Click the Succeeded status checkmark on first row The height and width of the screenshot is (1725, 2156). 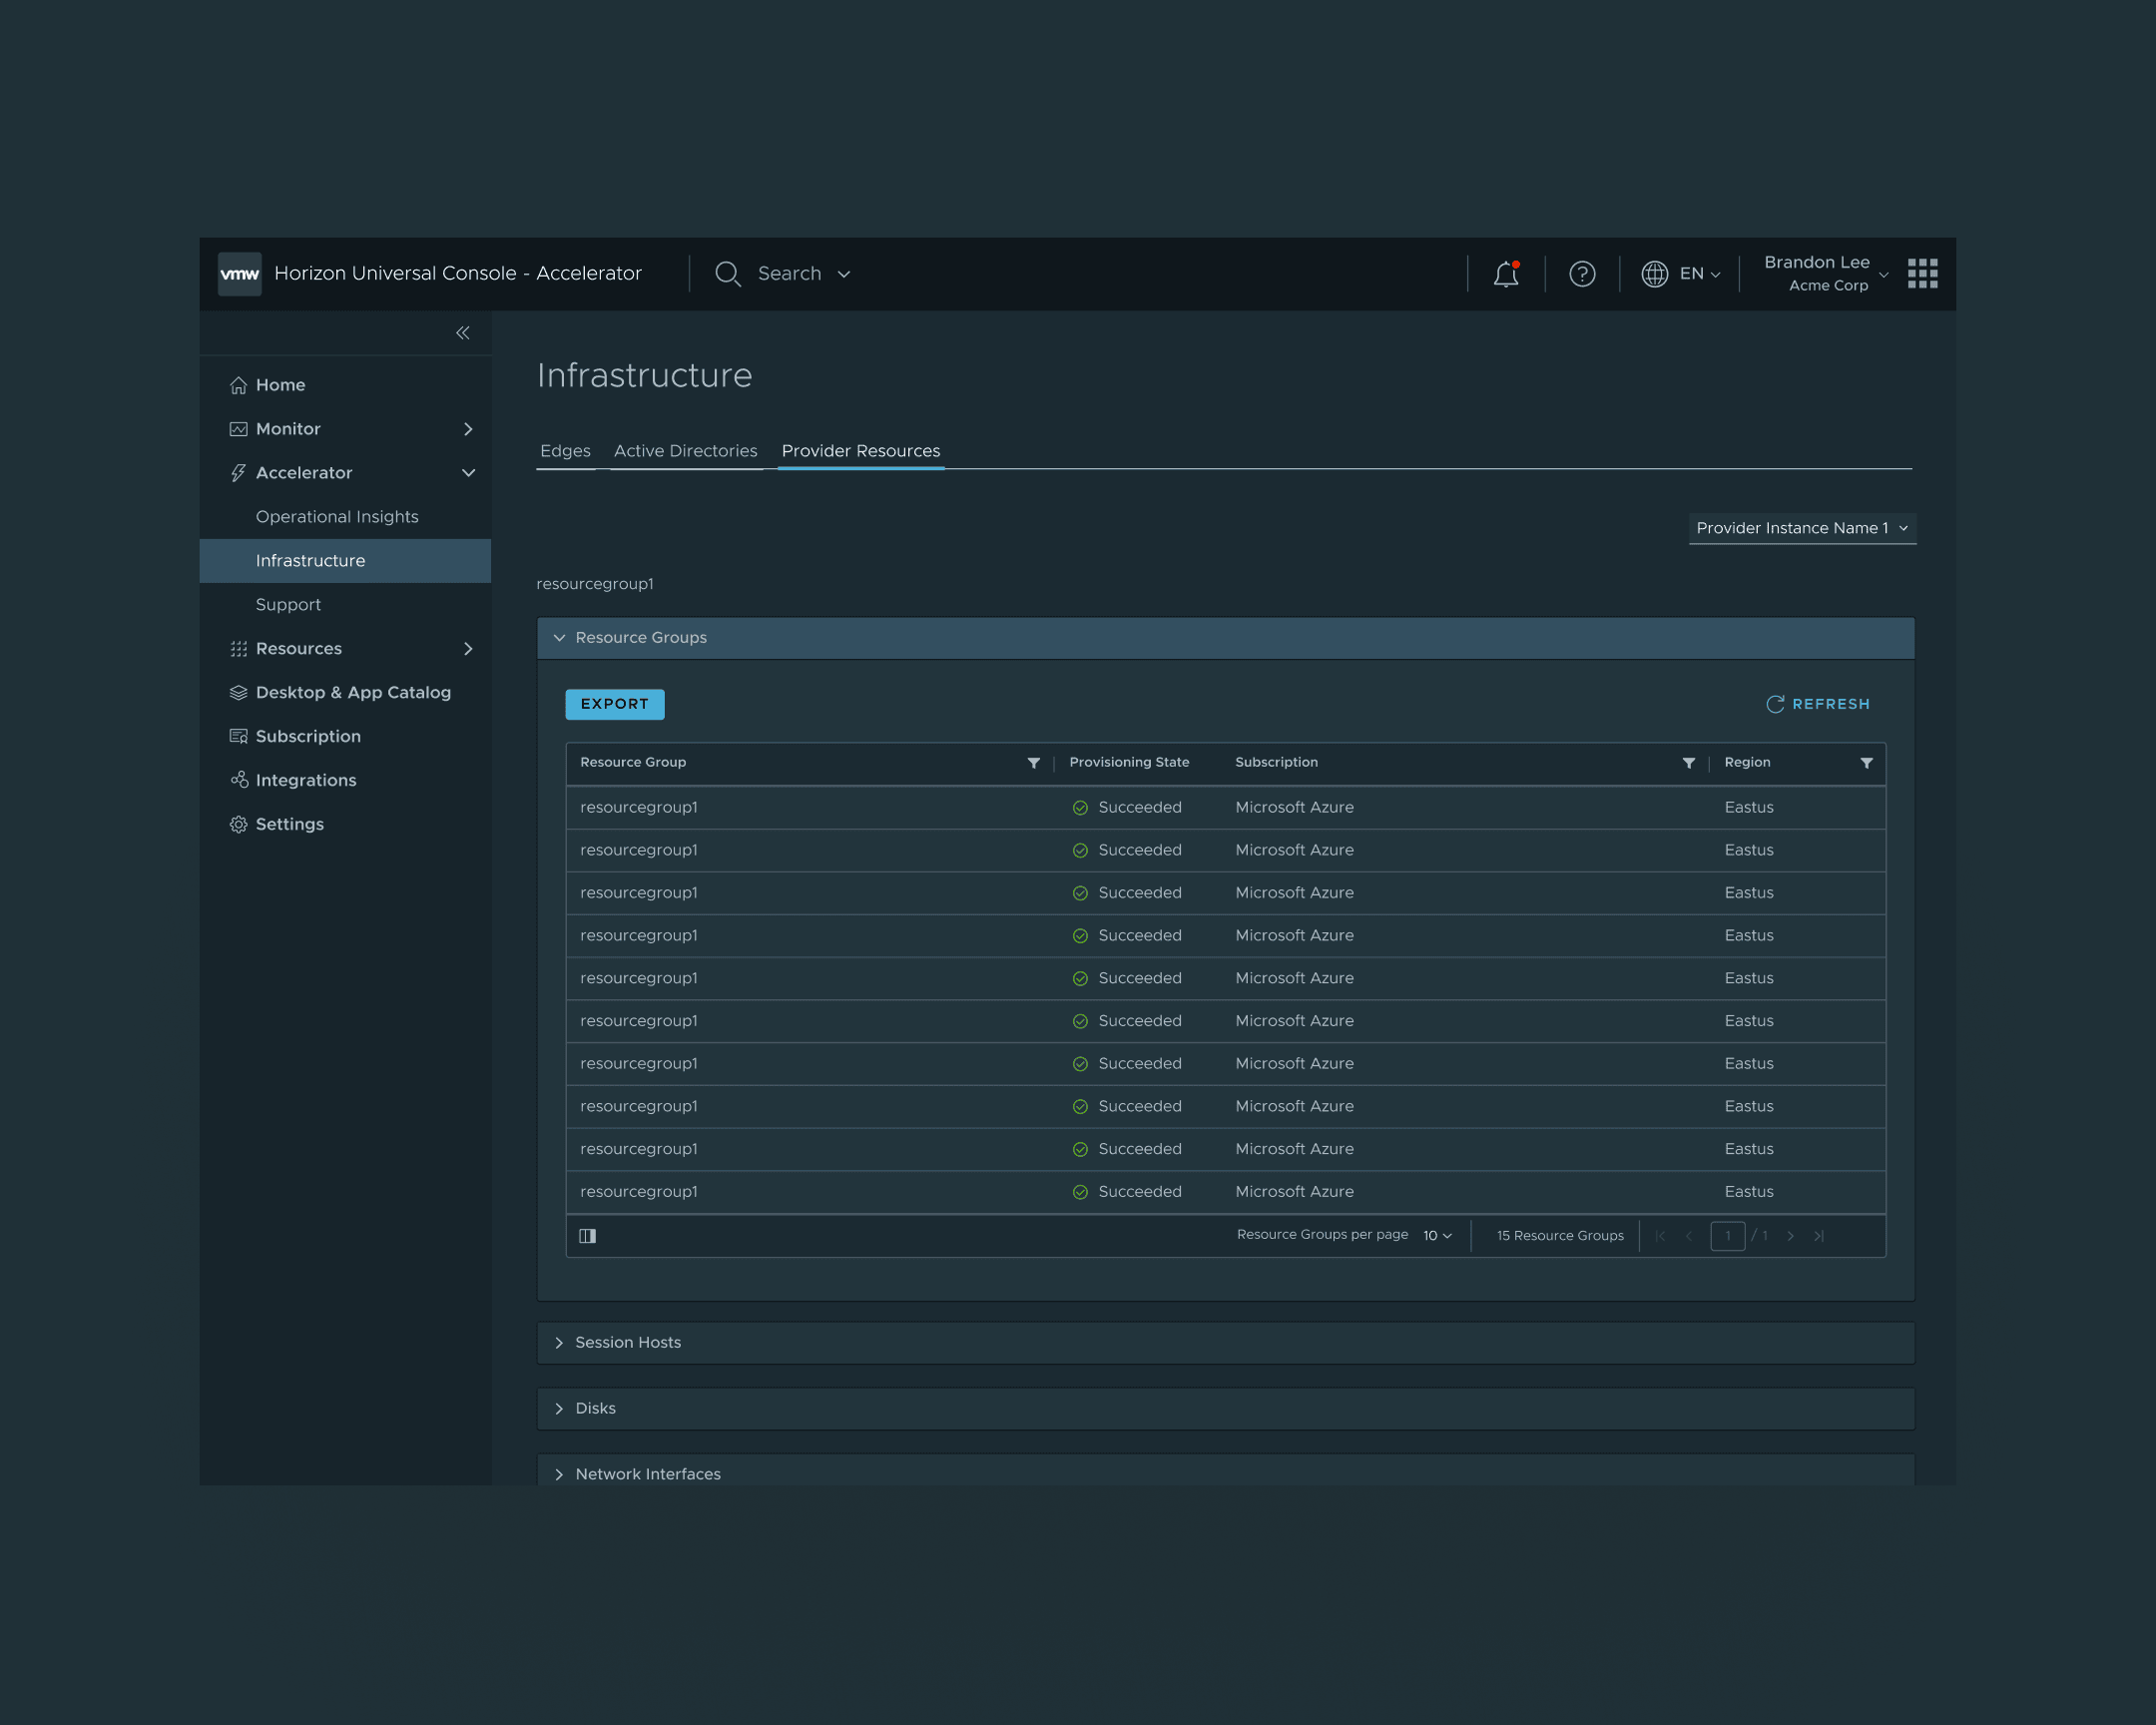pyautogui.click(x=1080, y=807)
